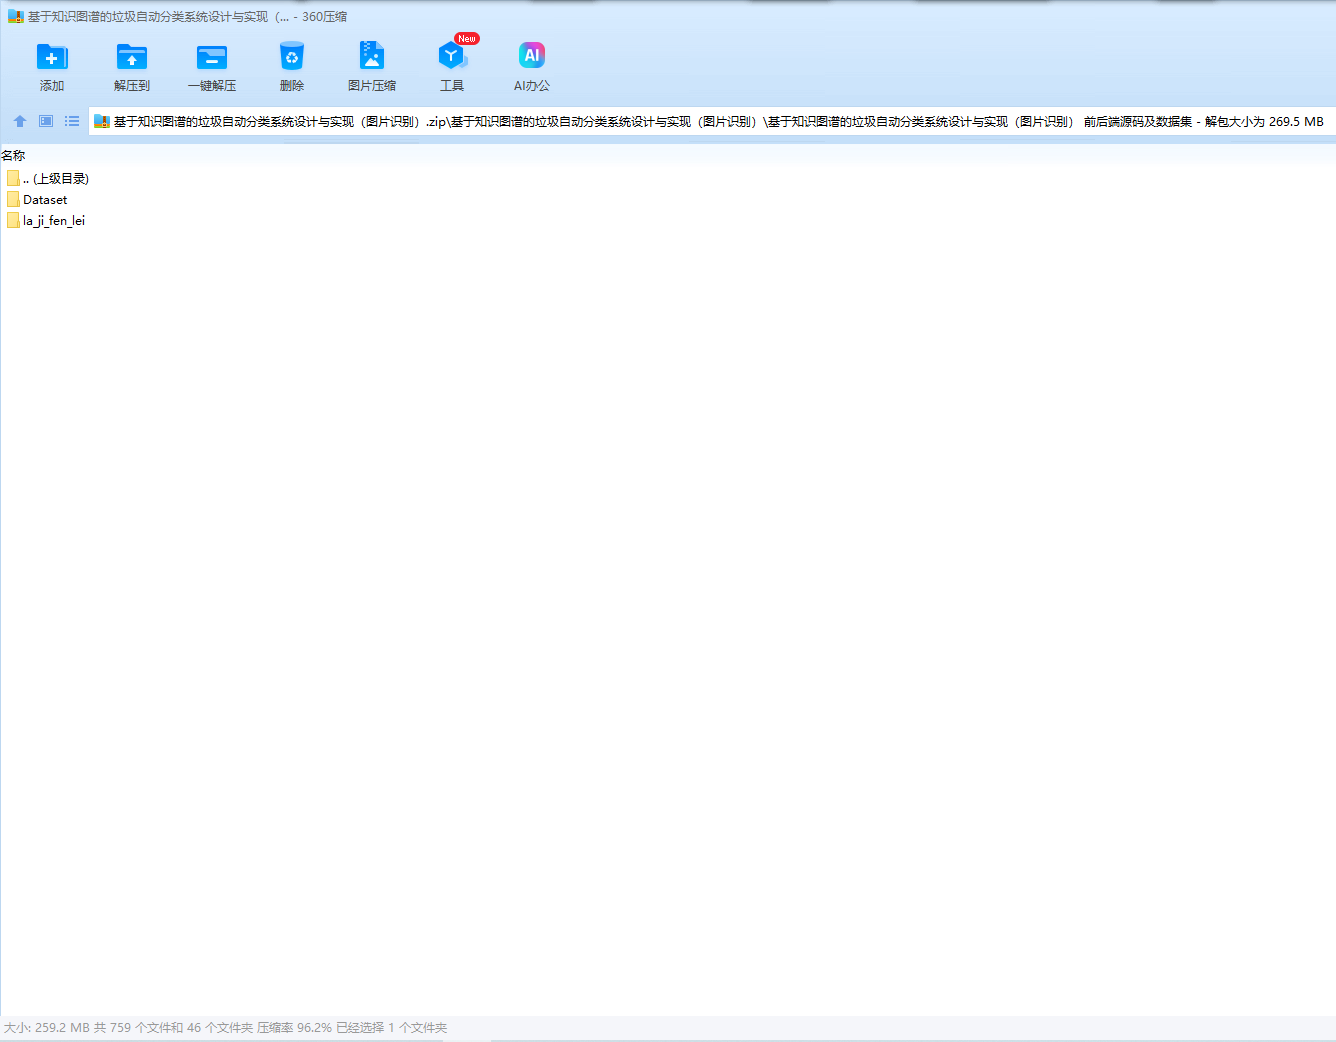Select the ".. (上级目录)" parent directory row
Image resolution: width=1336 pixels, height=1042 pixels.
click(48, 178)
